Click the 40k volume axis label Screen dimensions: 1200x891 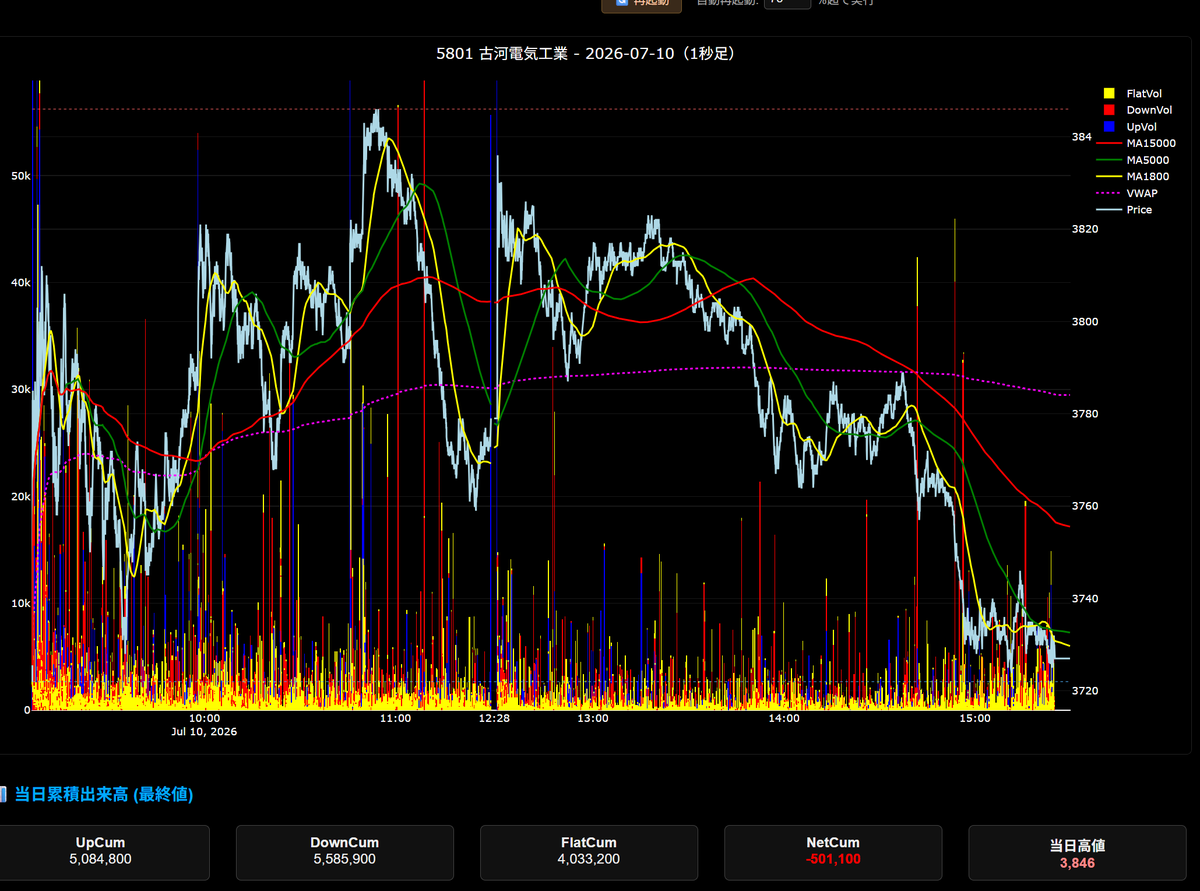pos(20,283)
